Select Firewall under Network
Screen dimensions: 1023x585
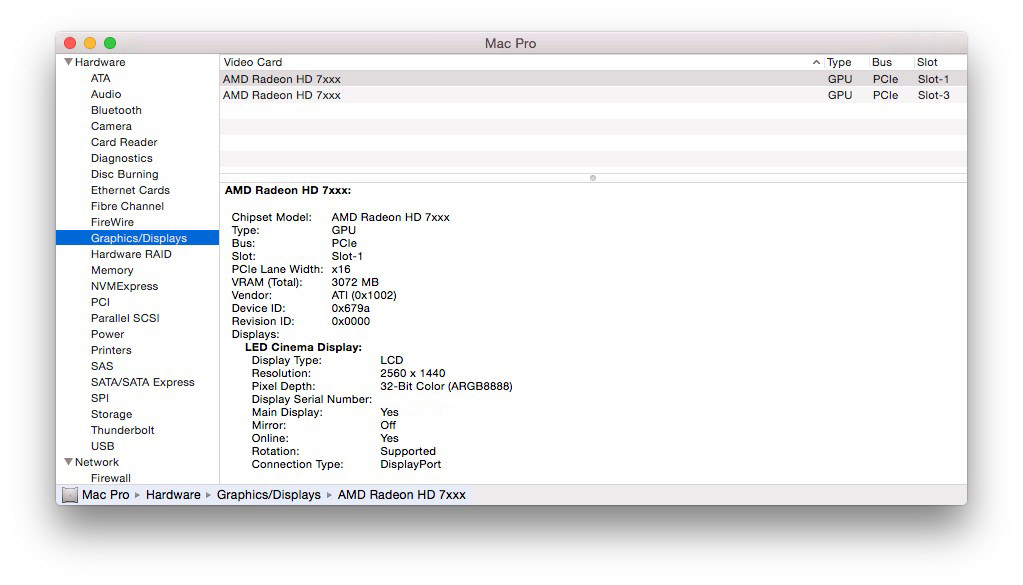tap(111, 477)
